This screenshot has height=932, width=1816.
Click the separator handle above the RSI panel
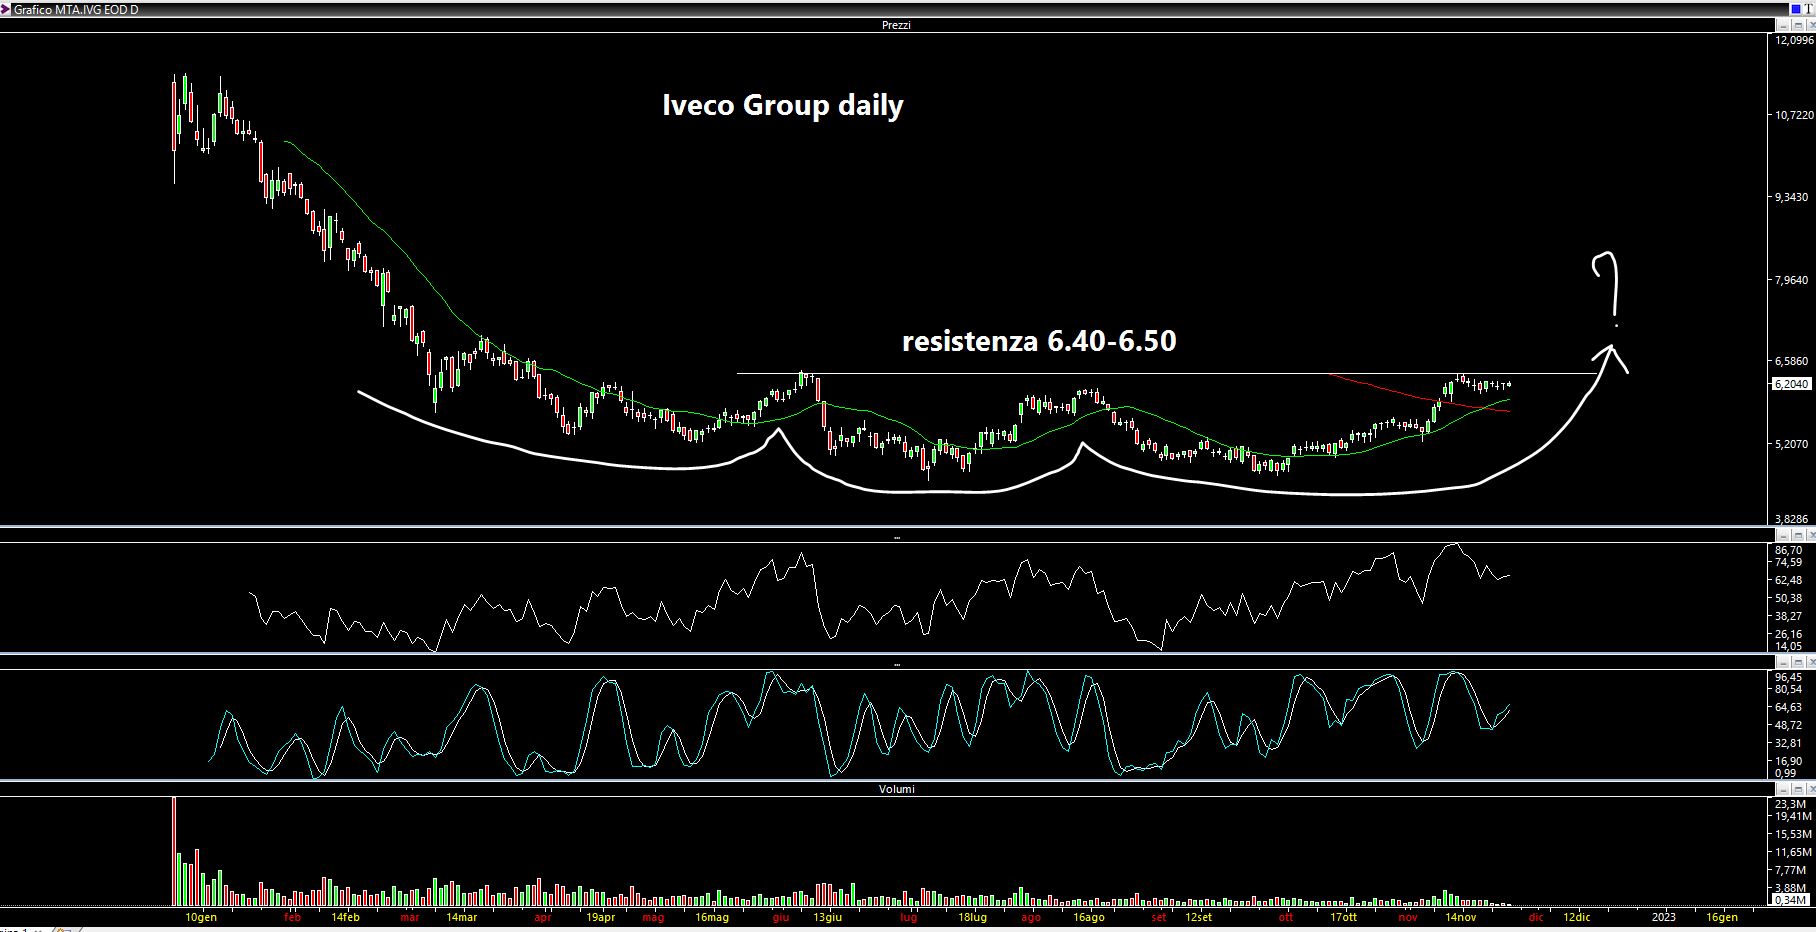tap(896, 538)
